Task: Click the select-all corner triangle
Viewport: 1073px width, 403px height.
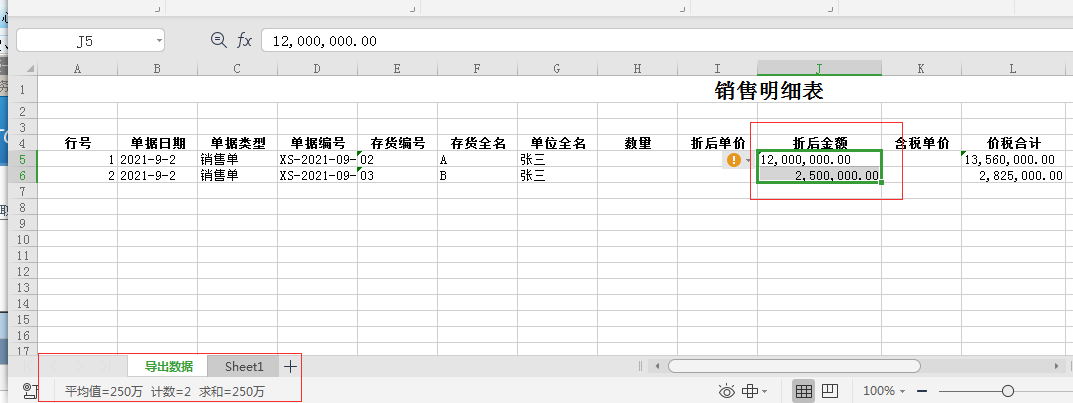Action: (30, 68)
